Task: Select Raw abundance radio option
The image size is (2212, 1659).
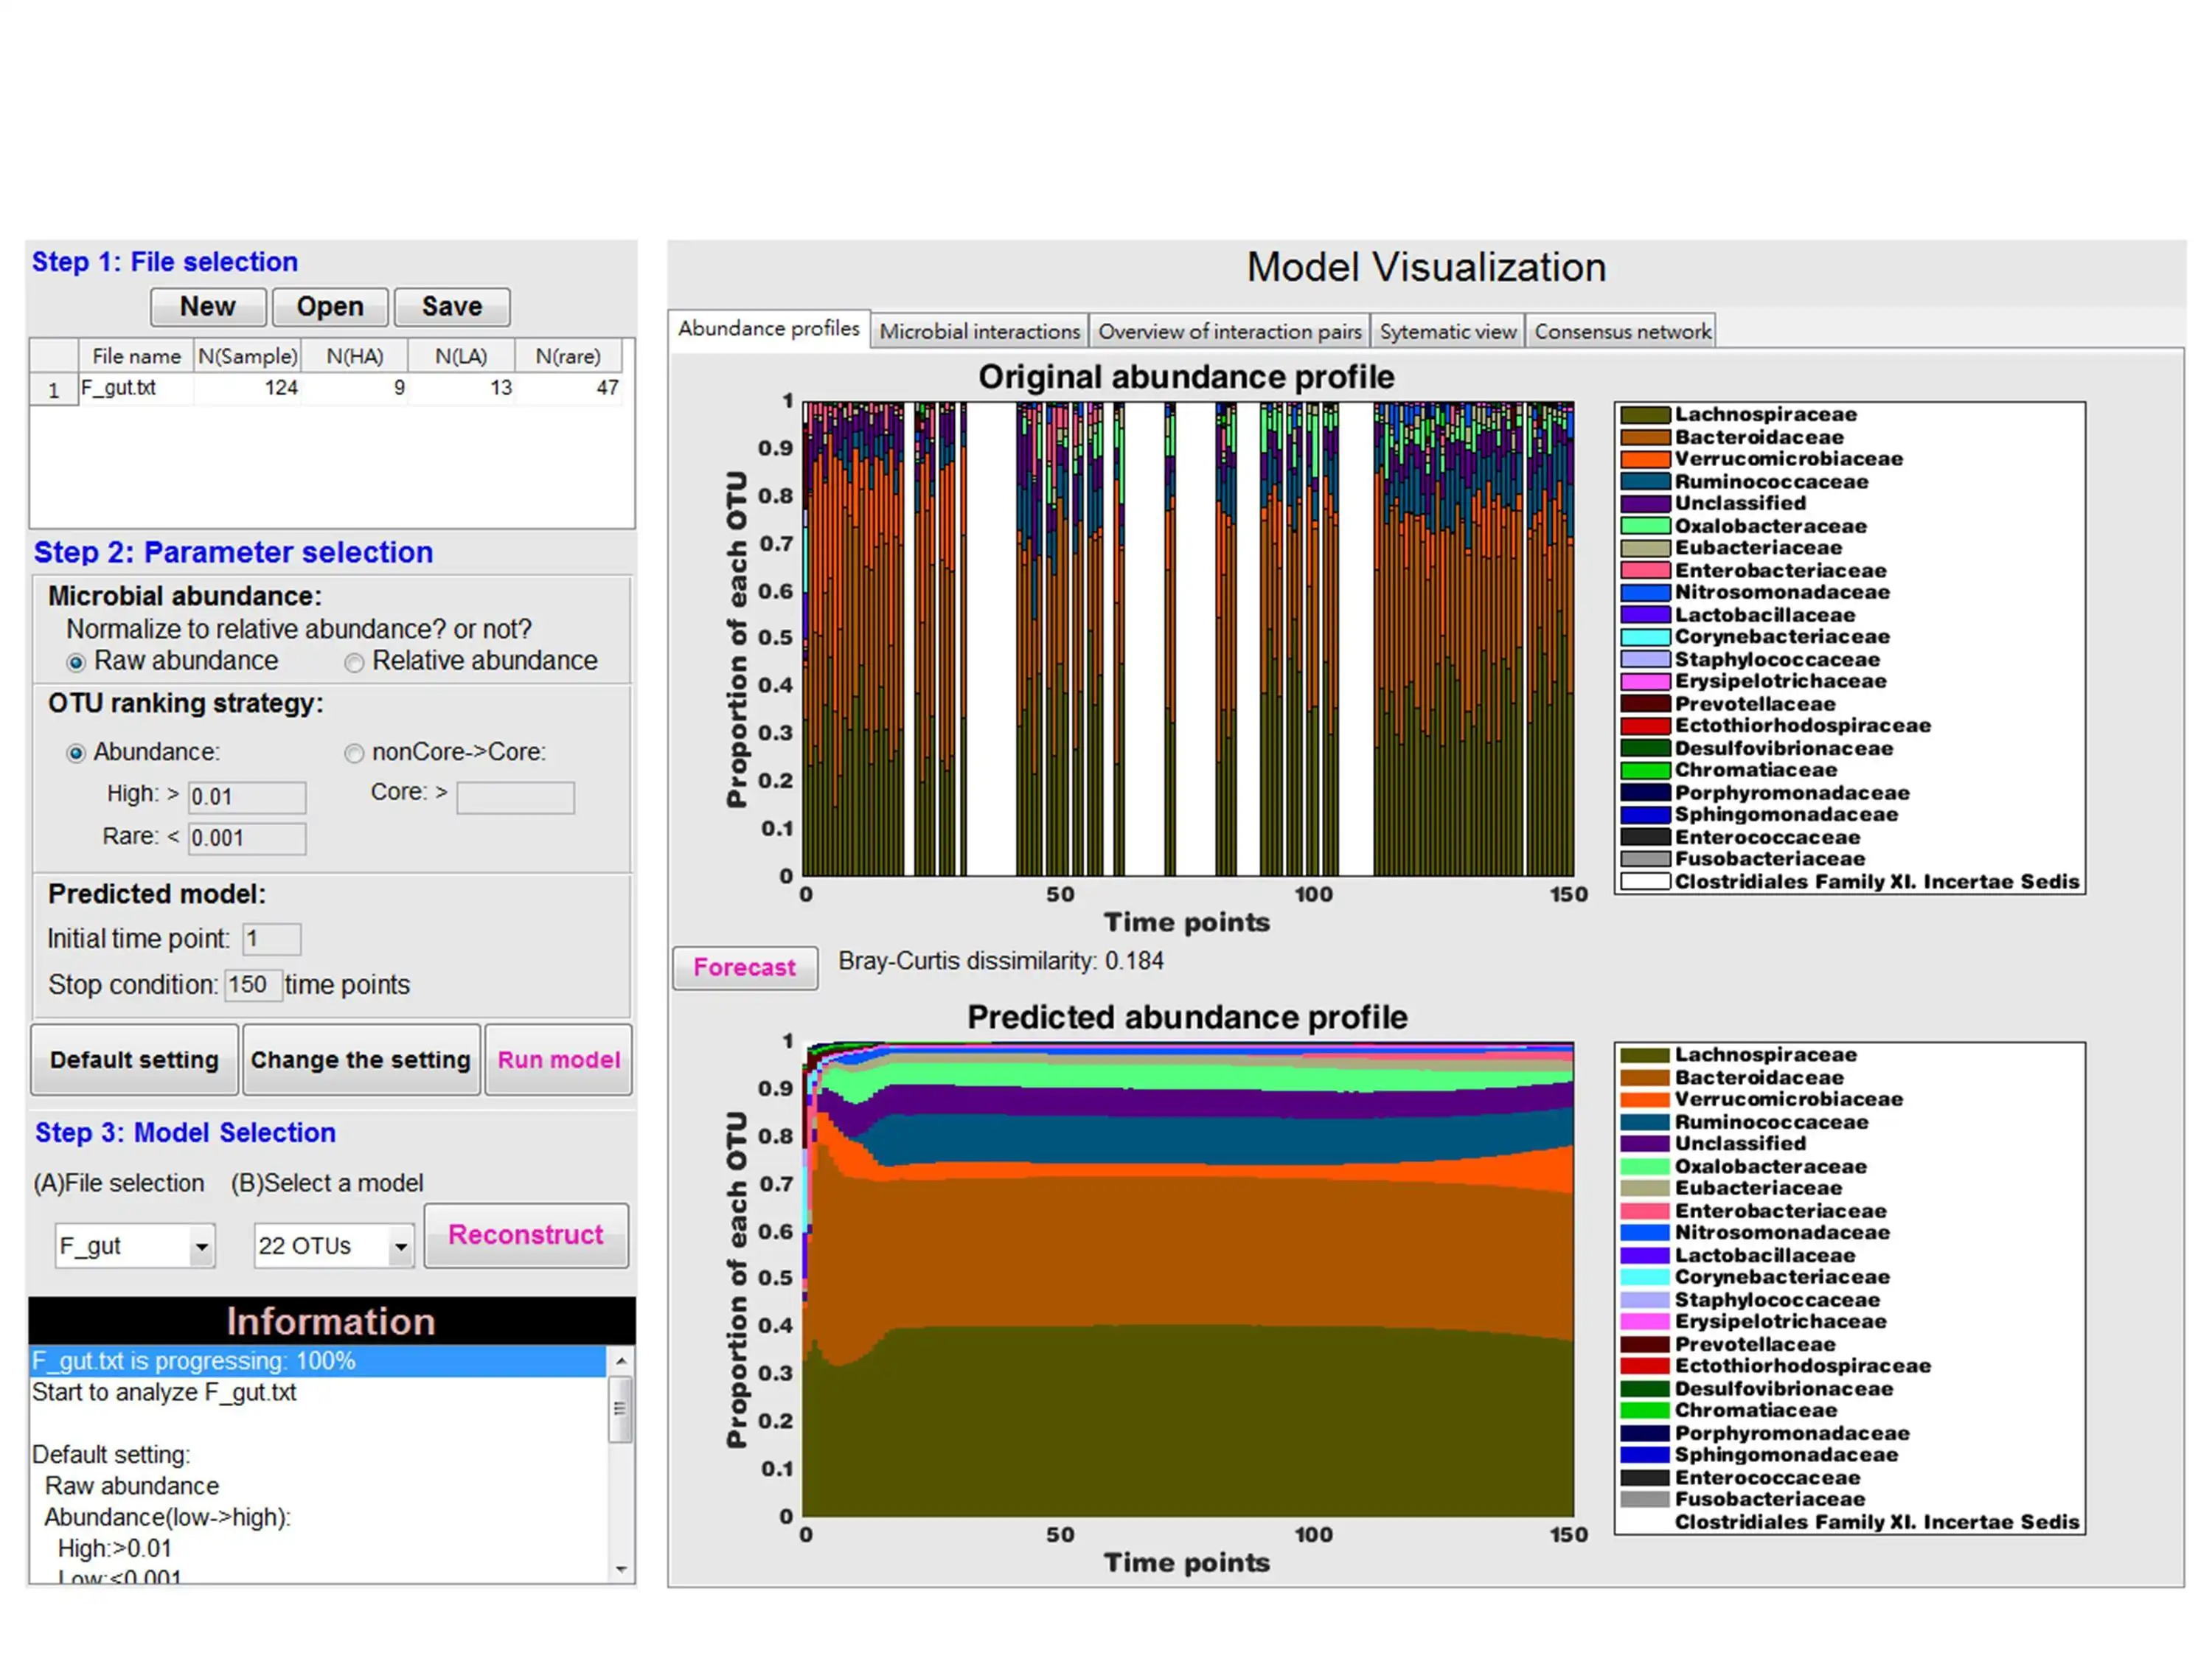Action: coord(76,663)
